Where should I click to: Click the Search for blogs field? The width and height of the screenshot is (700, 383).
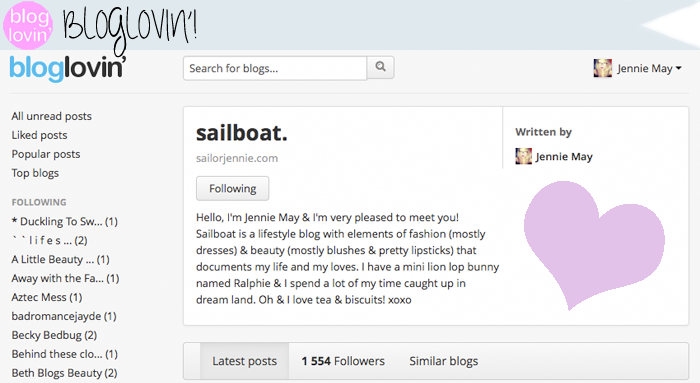[x=275, y=68]
